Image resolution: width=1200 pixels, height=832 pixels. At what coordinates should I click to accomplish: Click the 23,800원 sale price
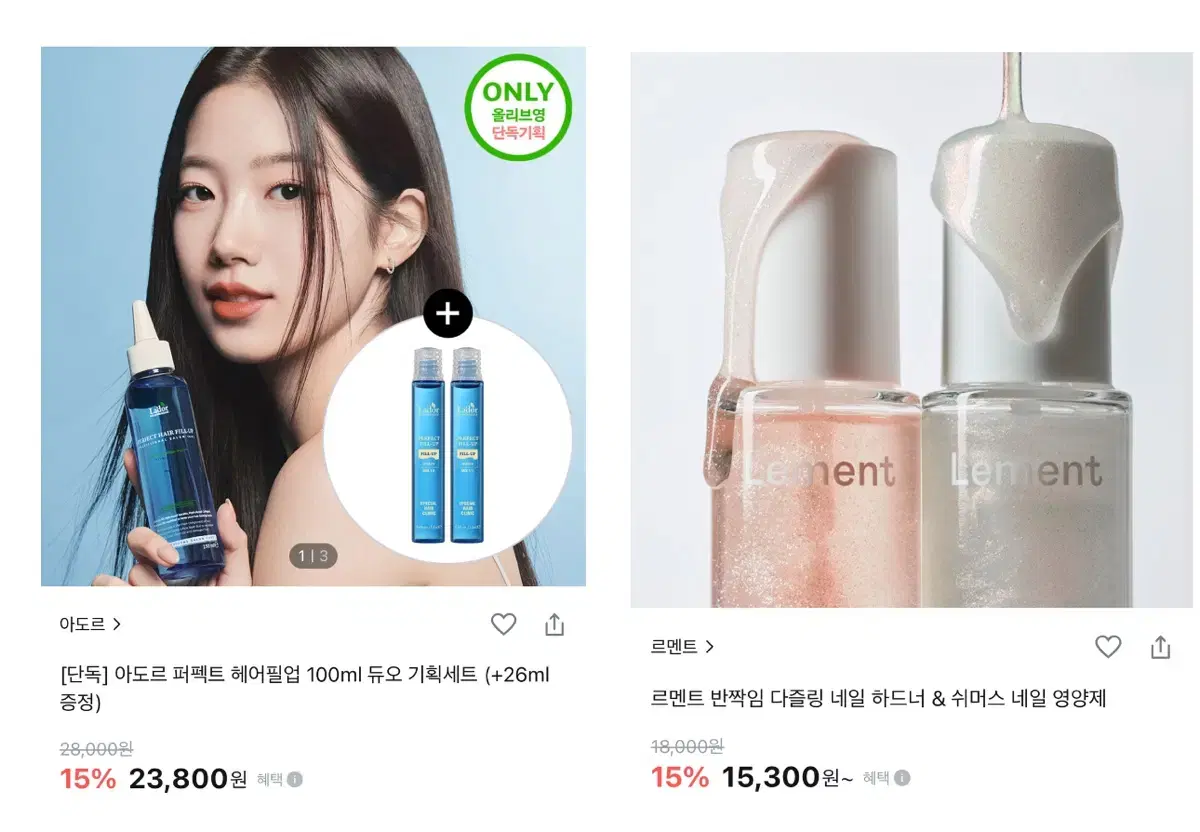click(188, 779)
